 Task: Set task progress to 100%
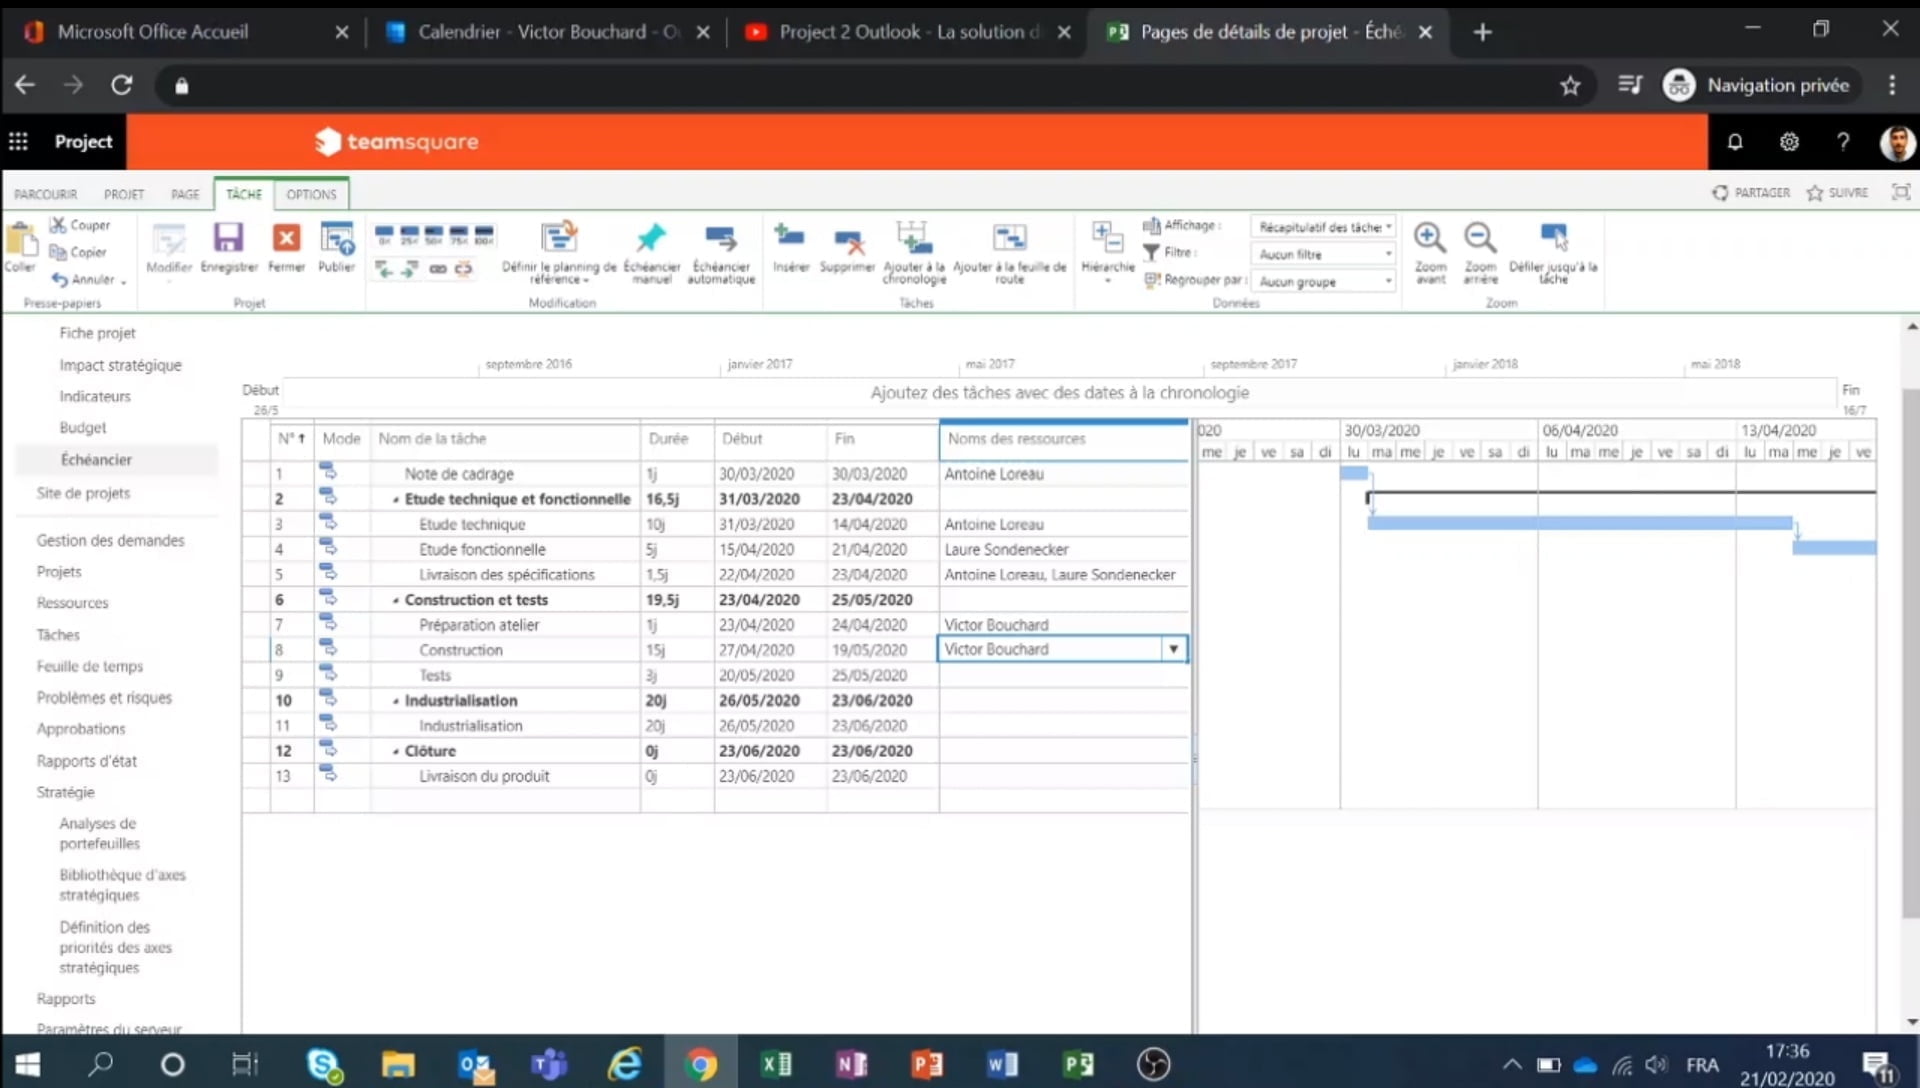coord(484,235)
